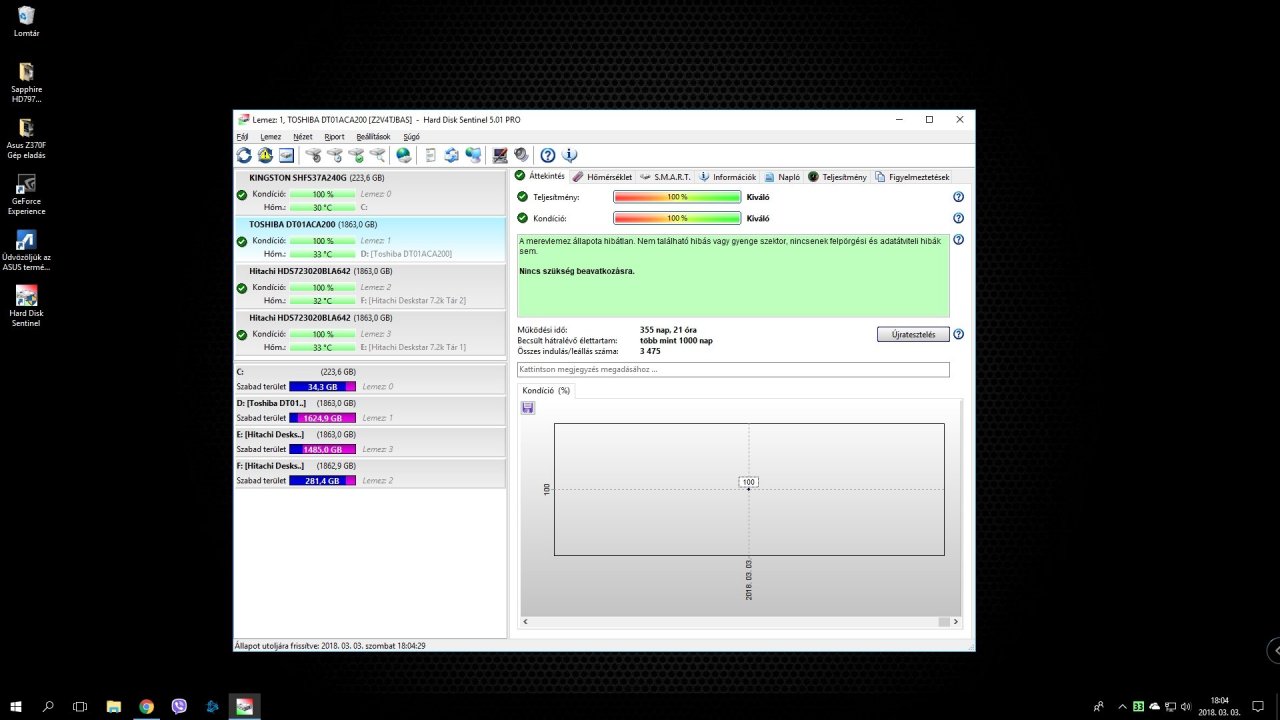Click the Teljesítmény 100 % gauge bar
This screenshot has width=1280, height=720.
(x=677, y=197)
